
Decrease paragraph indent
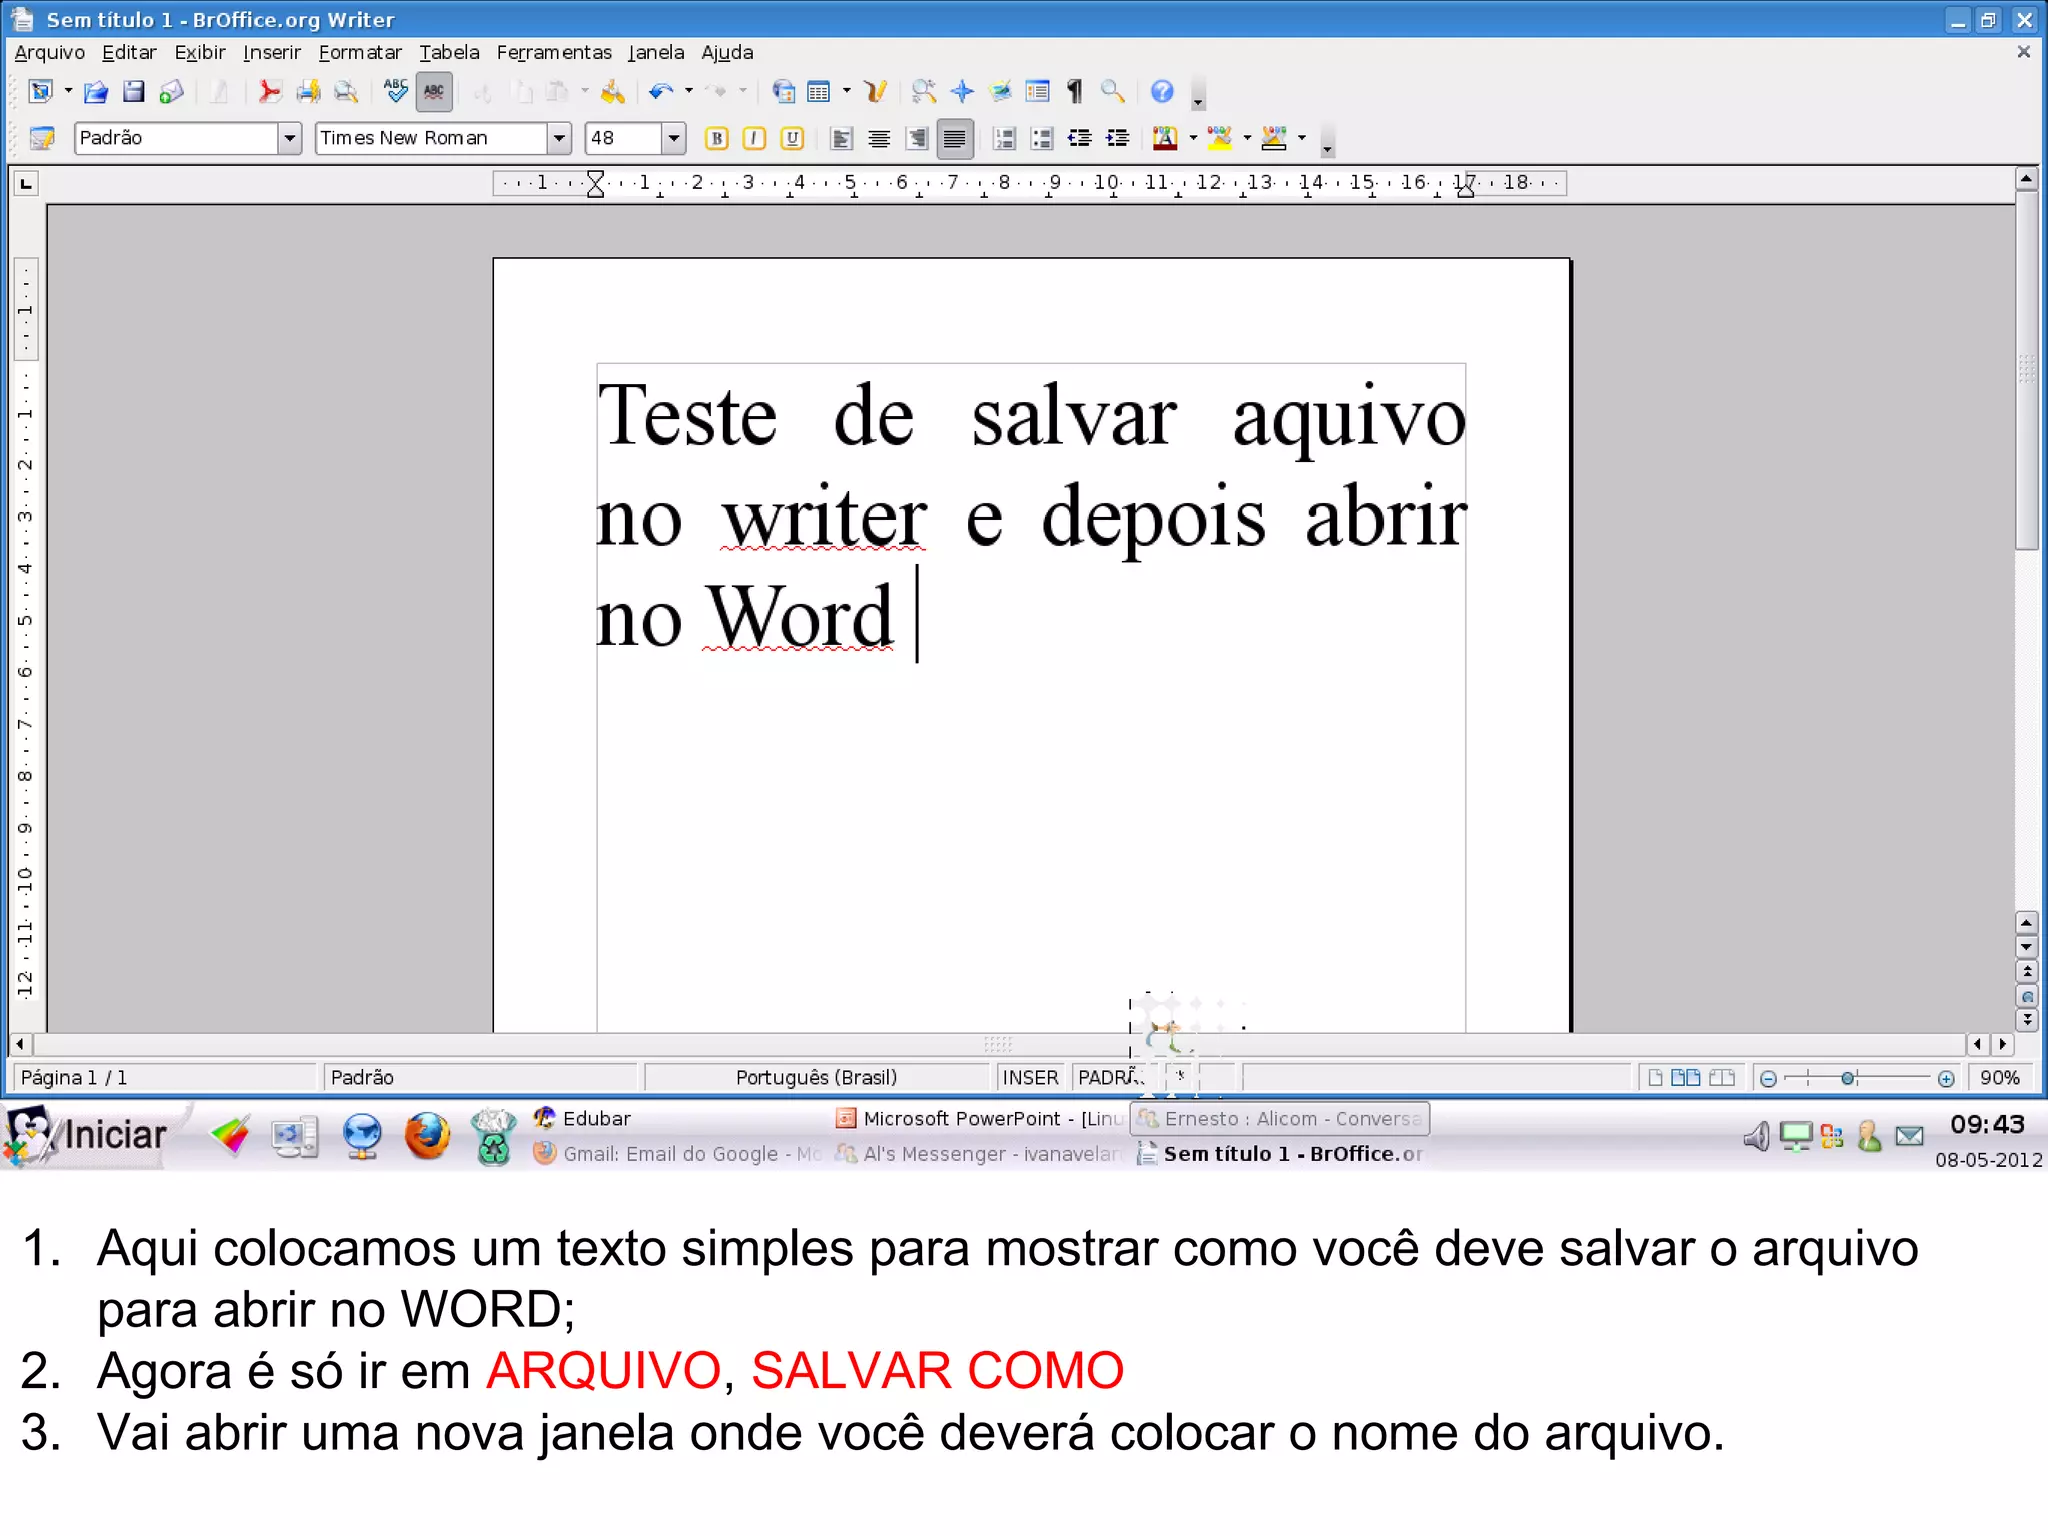pos(1080,138)
